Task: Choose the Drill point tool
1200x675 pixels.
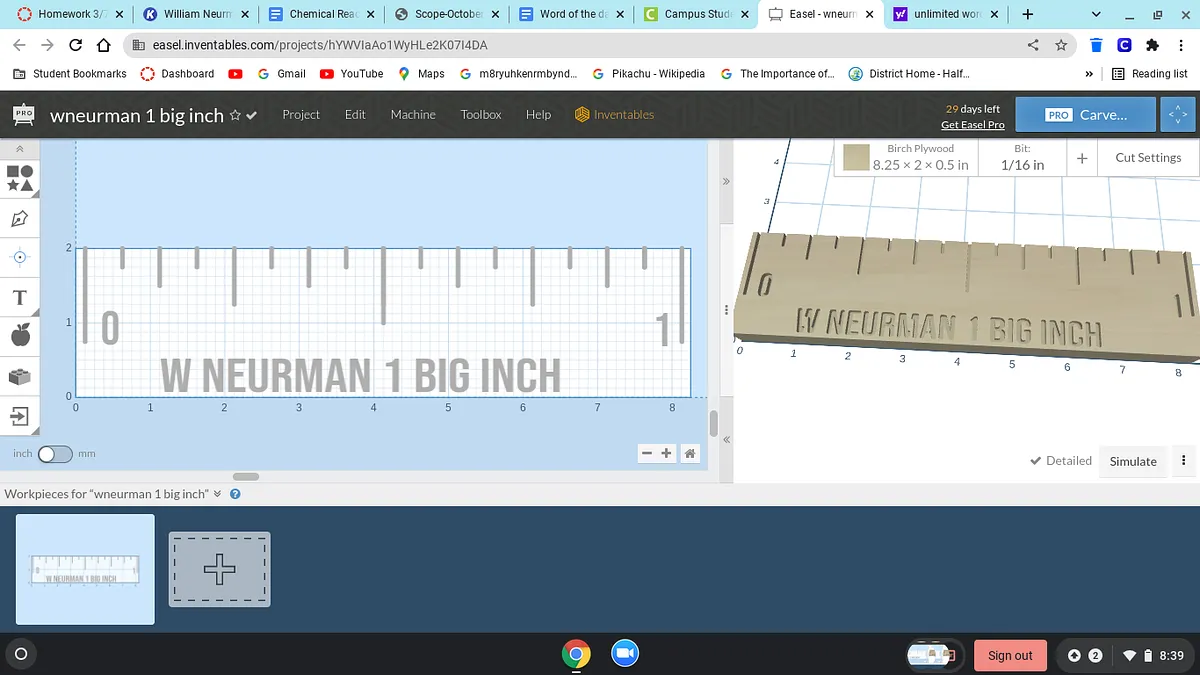Action: click(20, 257)
